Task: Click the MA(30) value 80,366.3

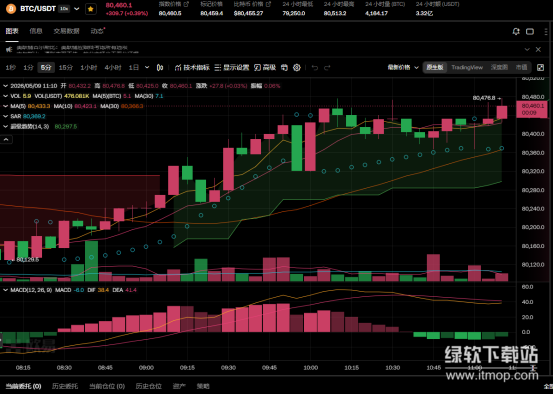Action: click(132, 106)
